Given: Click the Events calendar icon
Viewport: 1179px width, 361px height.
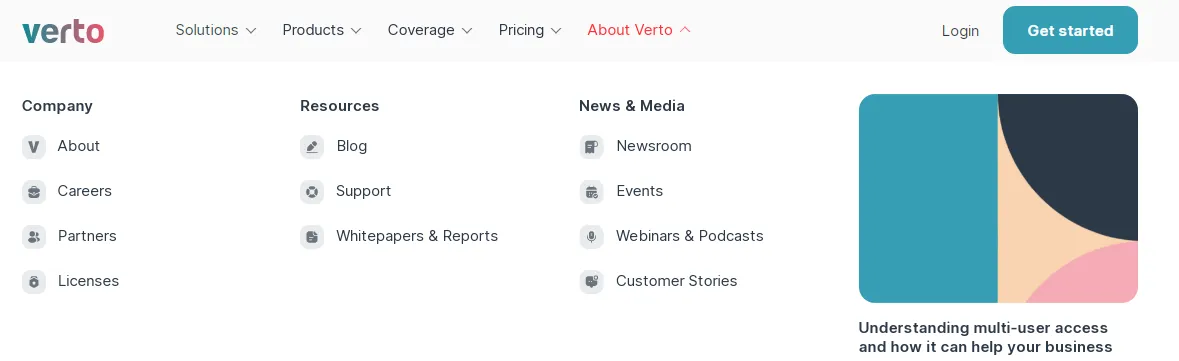Looking at the screenshot, I should tap(592, 192).
